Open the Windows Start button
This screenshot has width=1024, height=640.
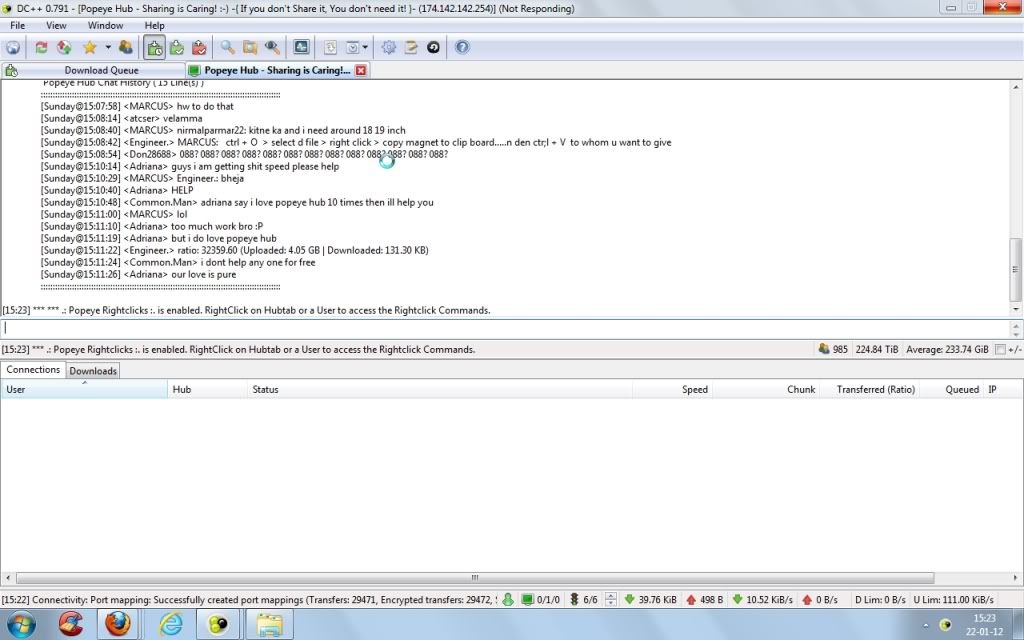[22, 624]
